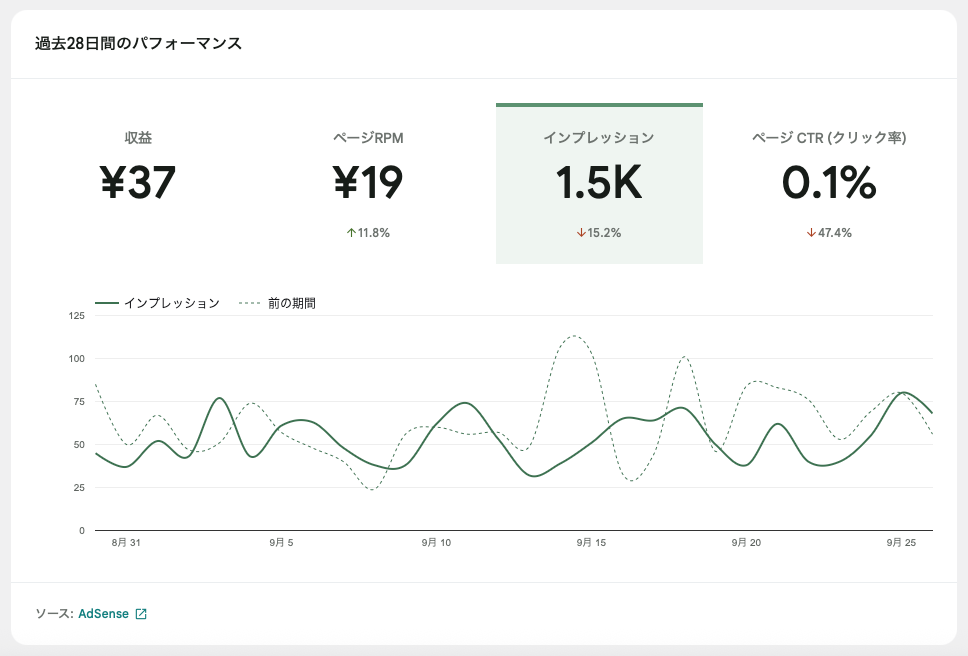Viewport: 968px width, 656px height.
Task: Open the AdSense source link
Action: pos(103,614)
